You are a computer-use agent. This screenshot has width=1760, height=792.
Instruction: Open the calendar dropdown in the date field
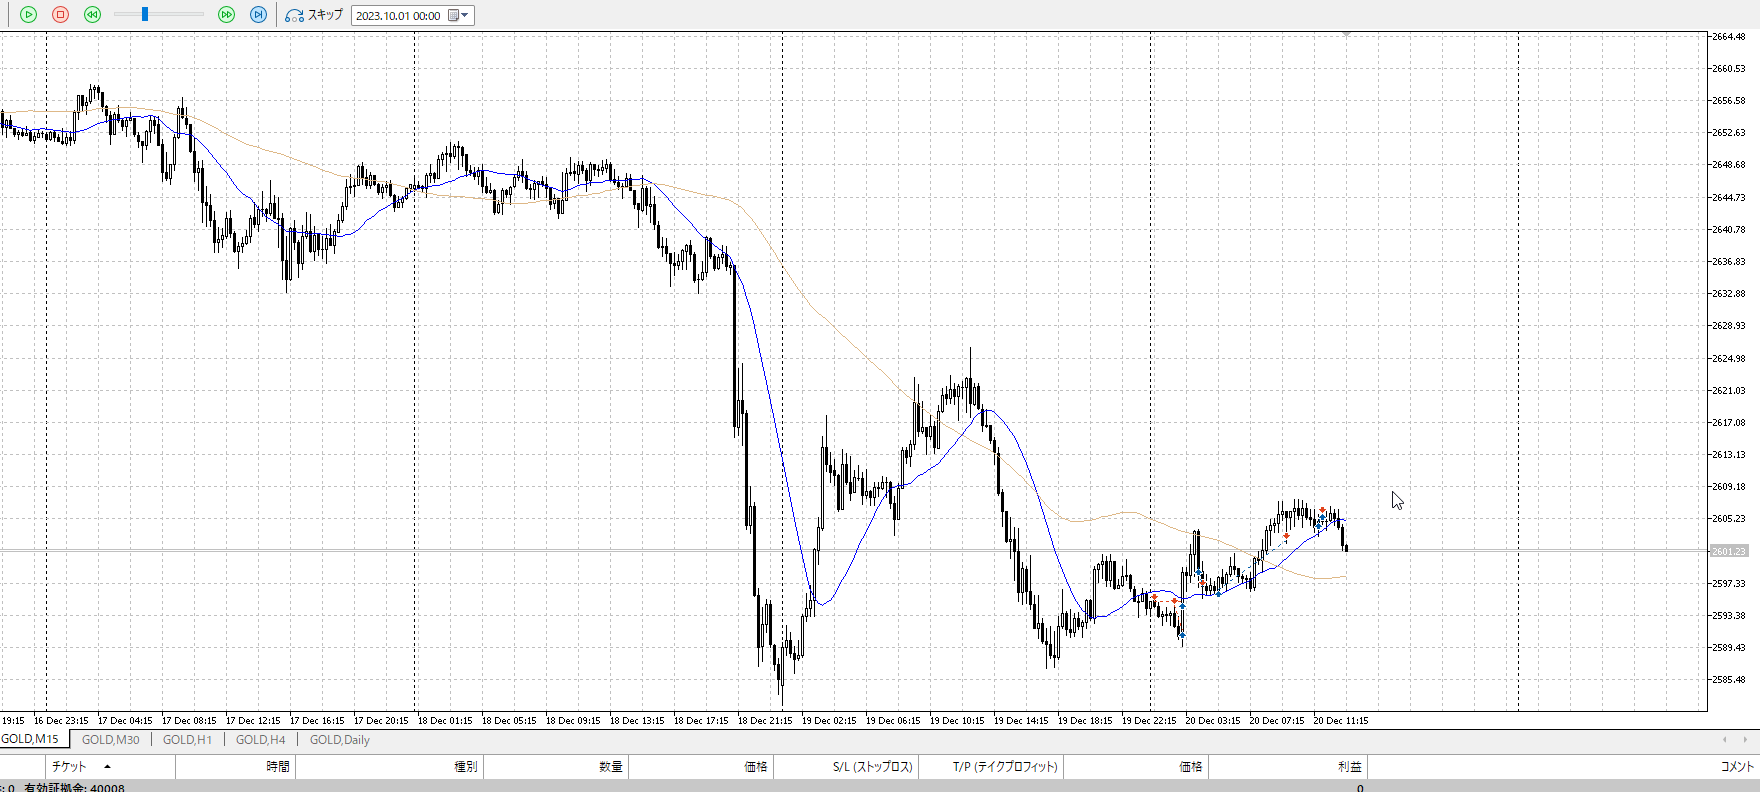click(459, 15)
